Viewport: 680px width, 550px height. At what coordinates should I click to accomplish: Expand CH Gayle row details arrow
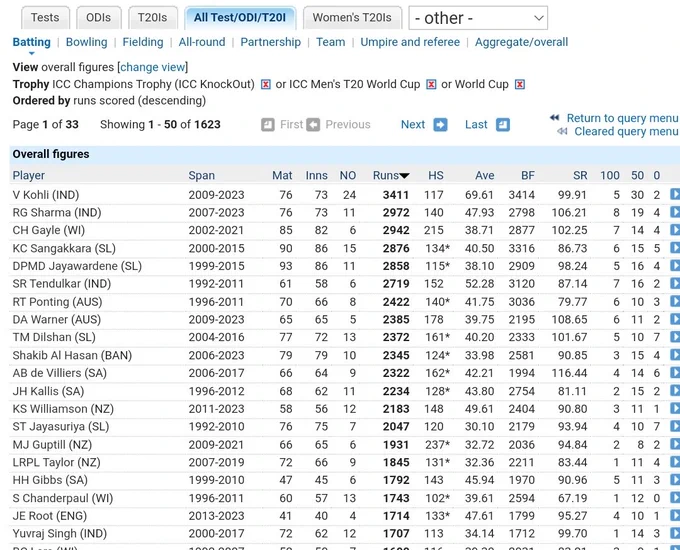tap(675, 230)
